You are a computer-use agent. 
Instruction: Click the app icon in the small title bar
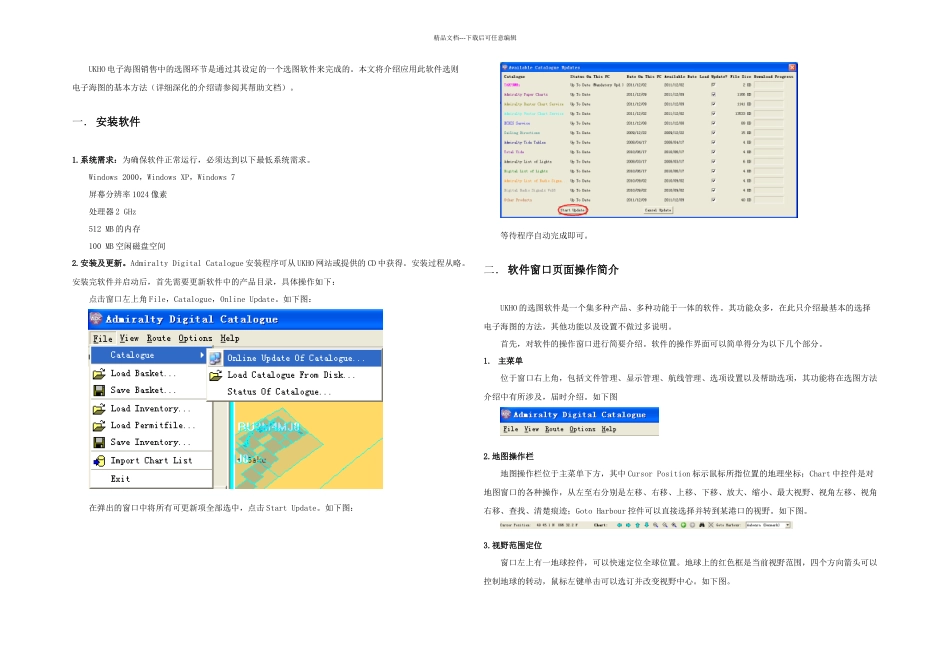point(506,414)
